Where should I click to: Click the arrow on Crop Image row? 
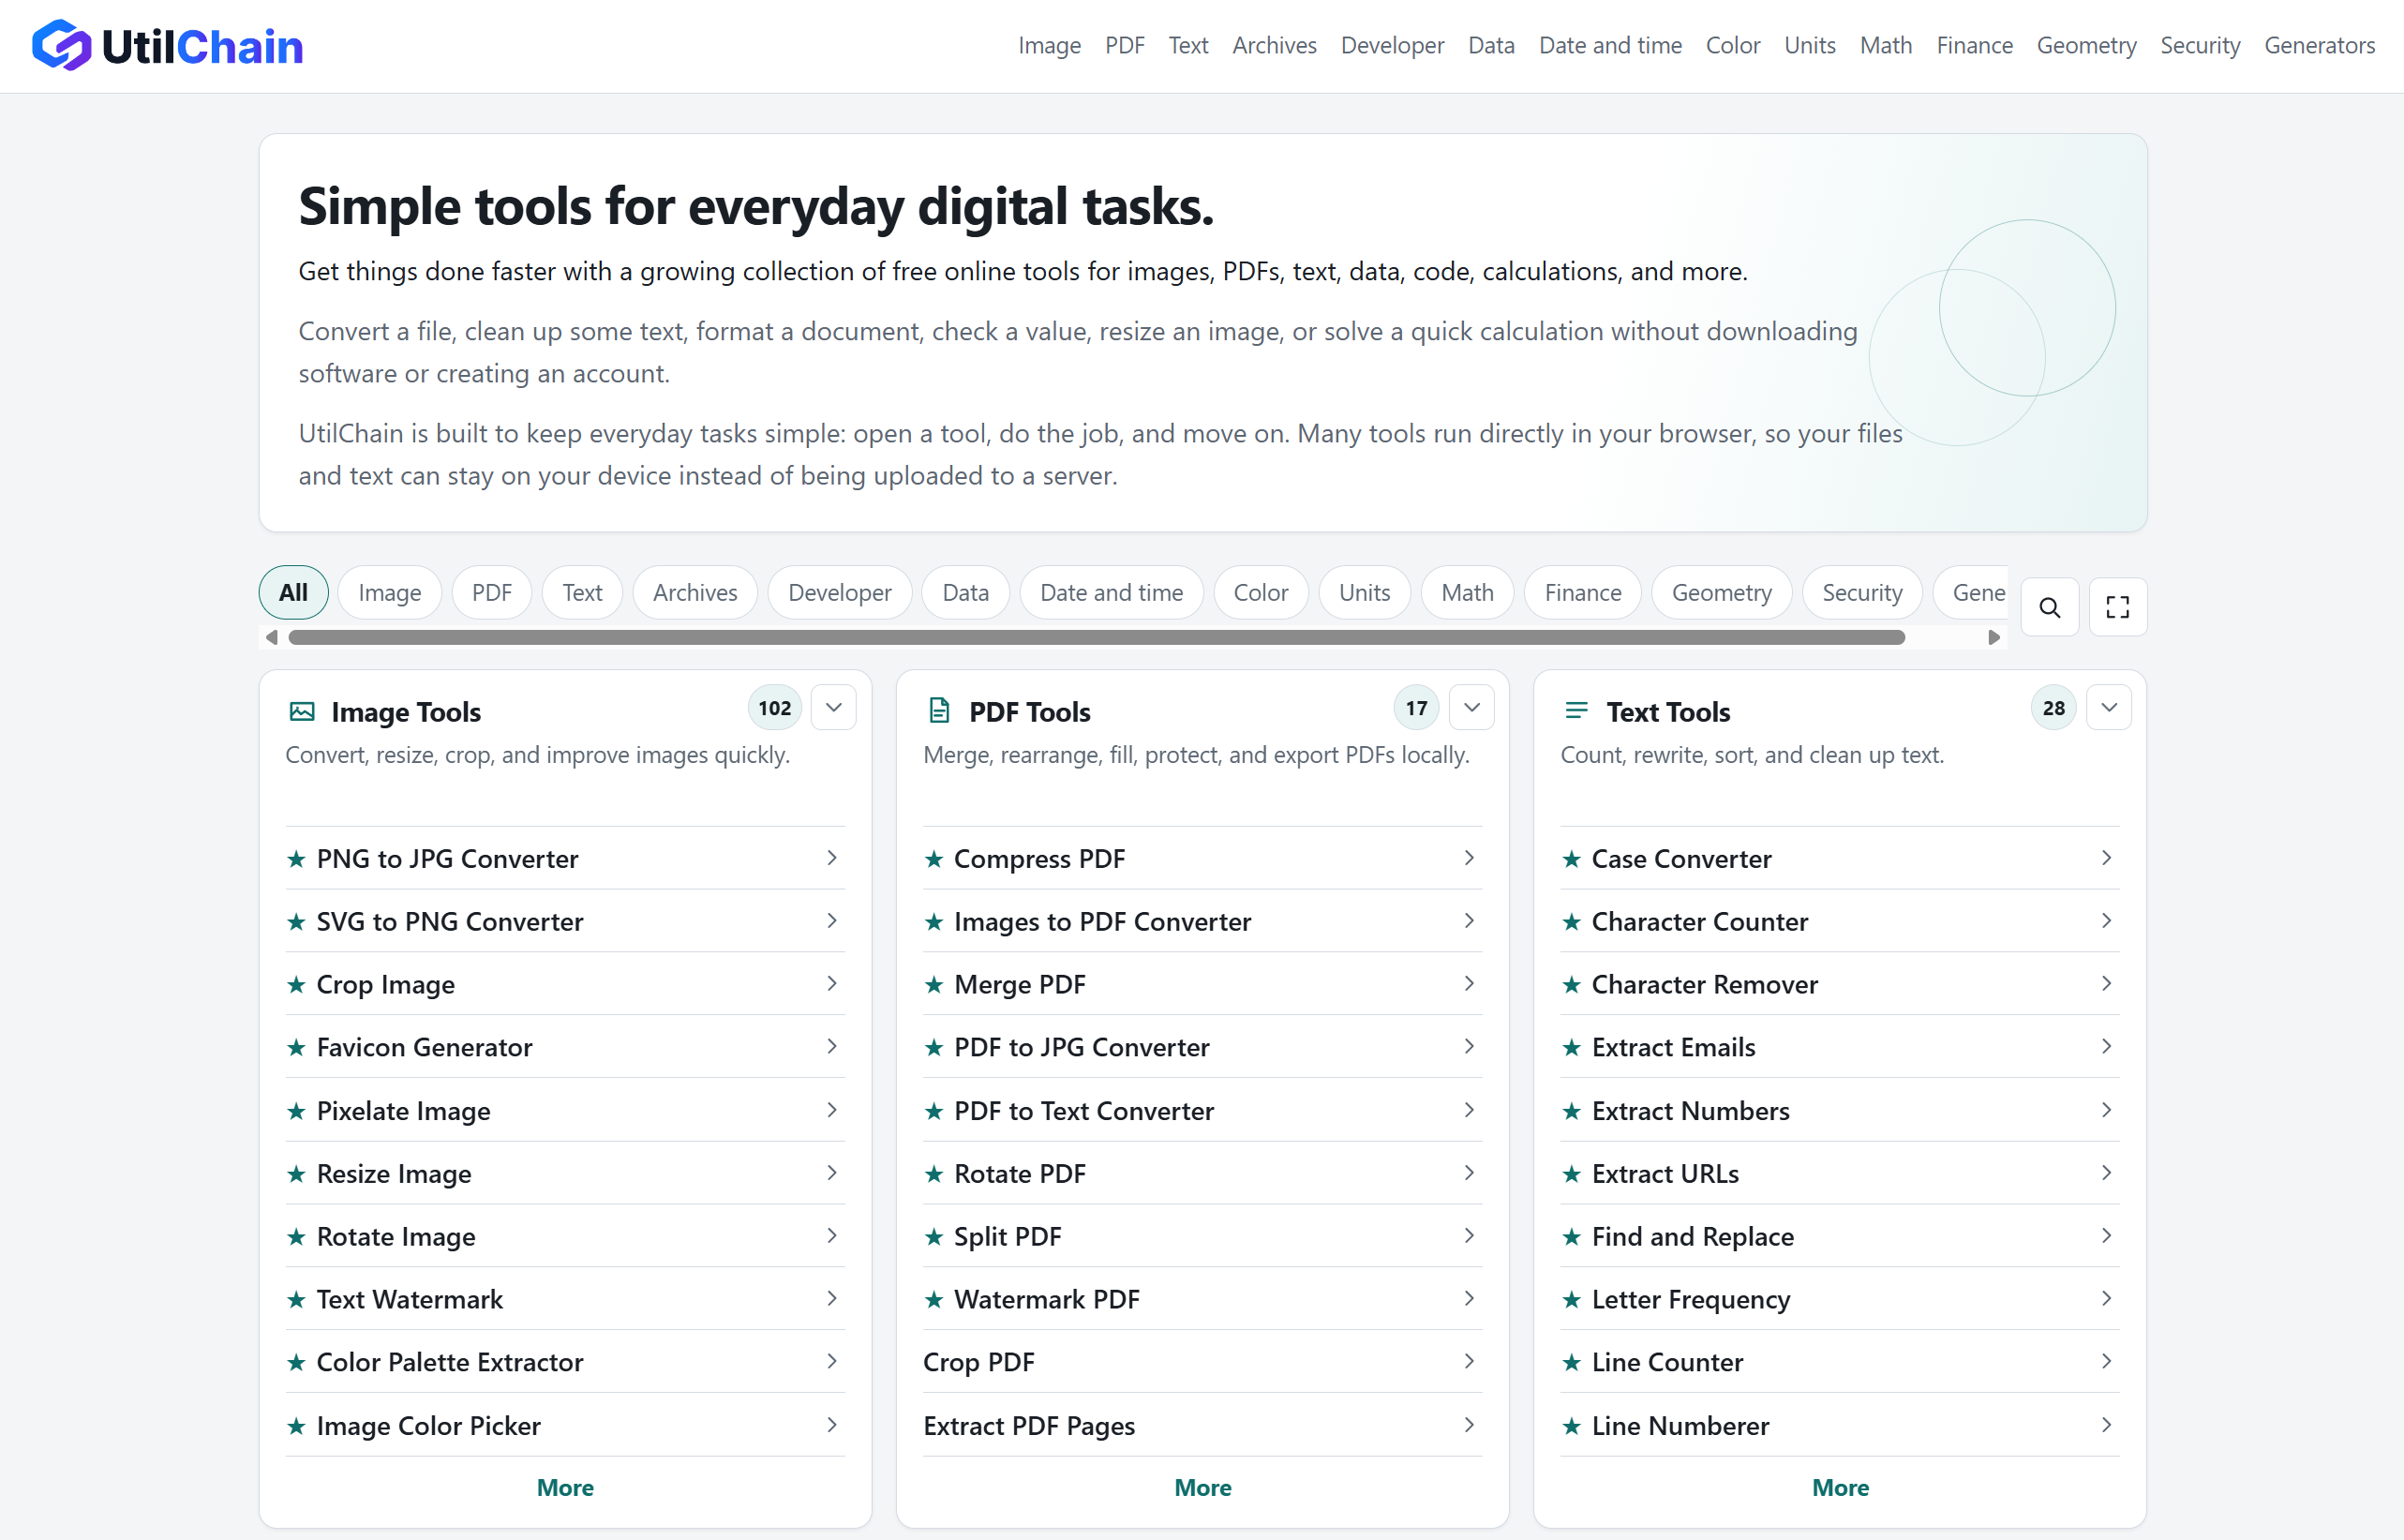pos(832,984)
